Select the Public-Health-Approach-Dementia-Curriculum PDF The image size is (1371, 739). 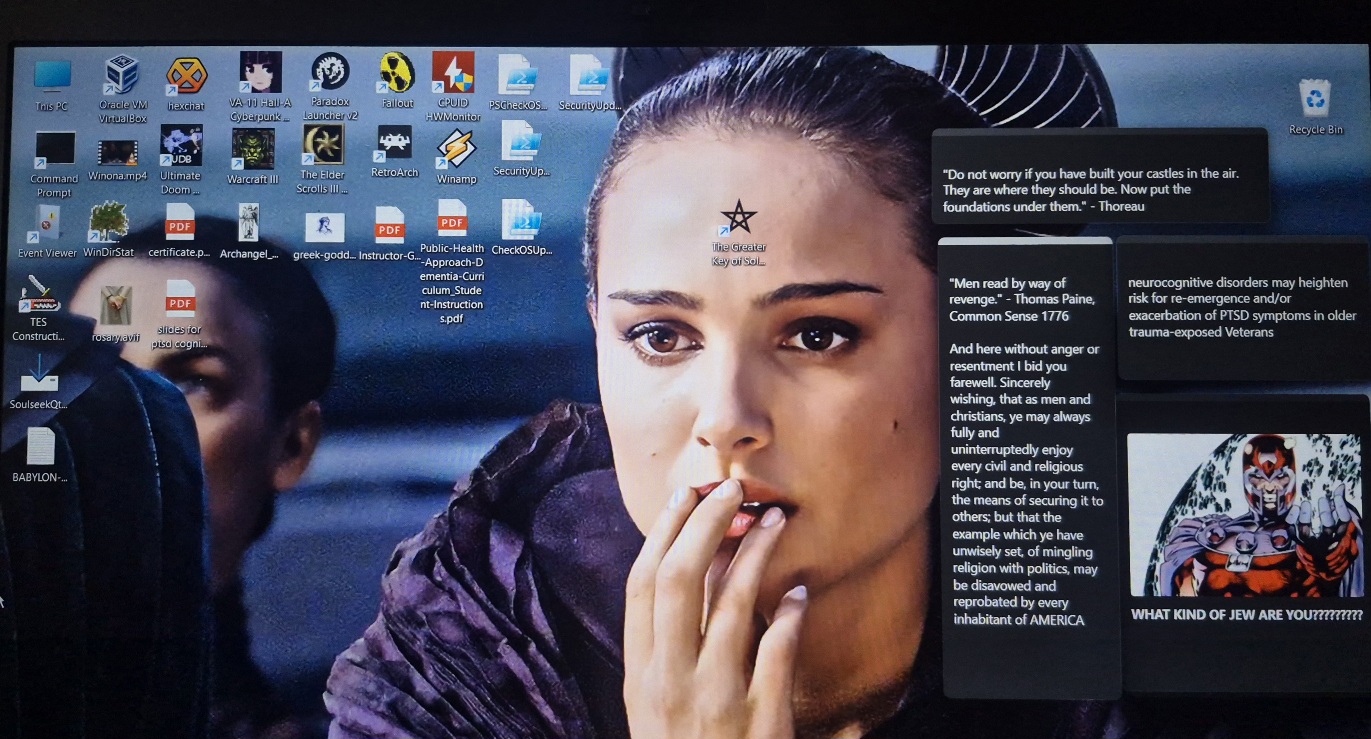[452, 261]
